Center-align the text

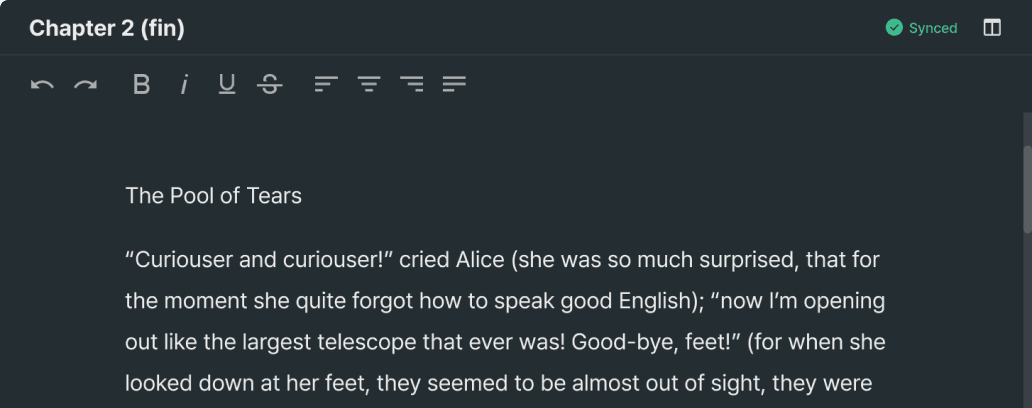click(x=369, y=85)
